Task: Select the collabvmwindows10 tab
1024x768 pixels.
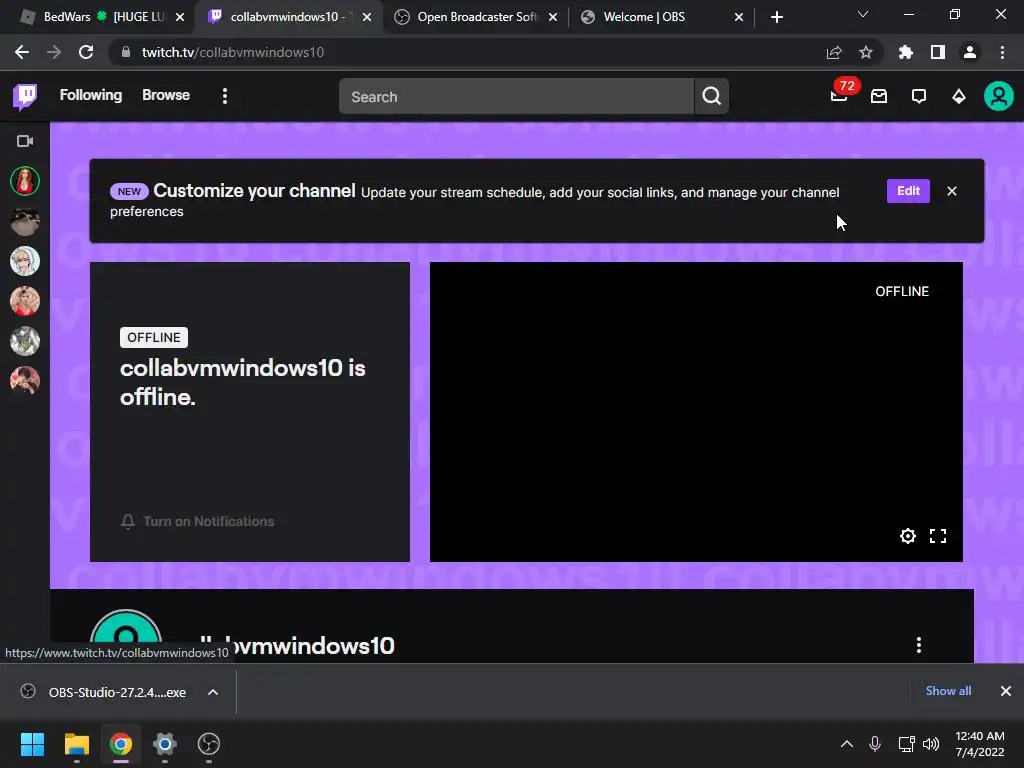Action: [289, 17]
